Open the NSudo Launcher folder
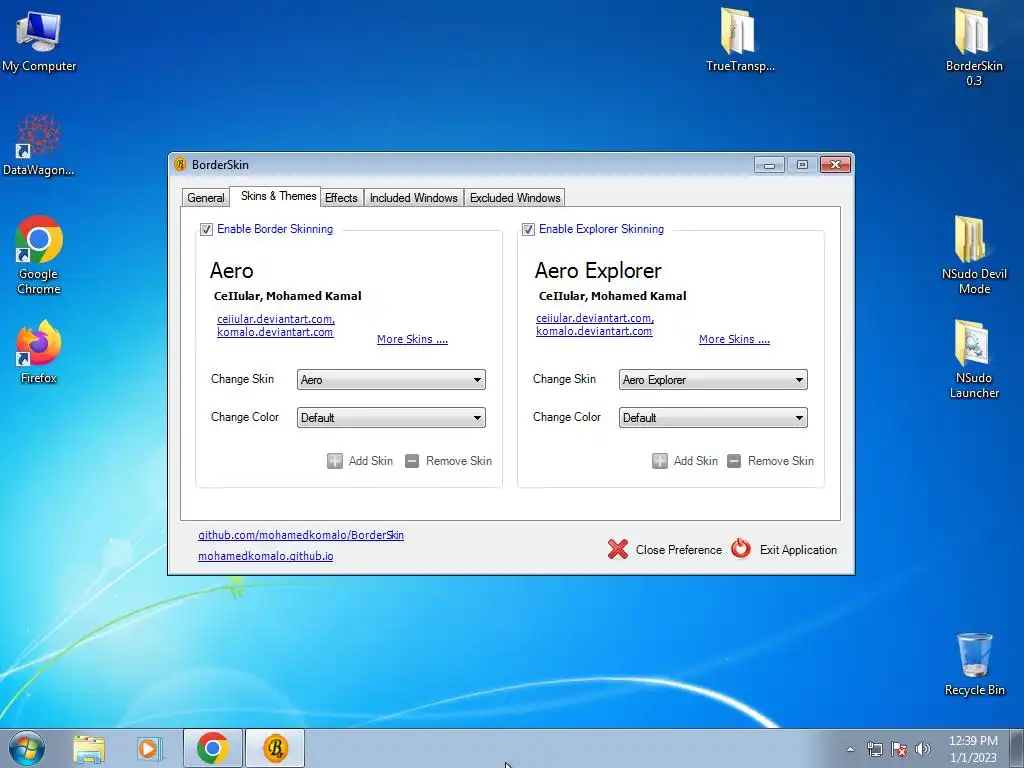The height and width of the screenshot is (768, 1024). click(974, 358)
